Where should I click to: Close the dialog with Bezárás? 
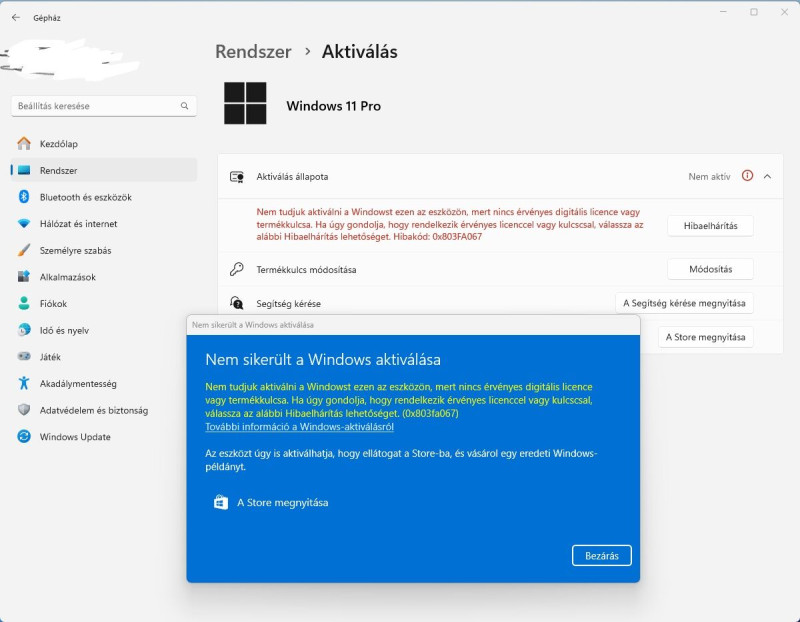[602, 556]
